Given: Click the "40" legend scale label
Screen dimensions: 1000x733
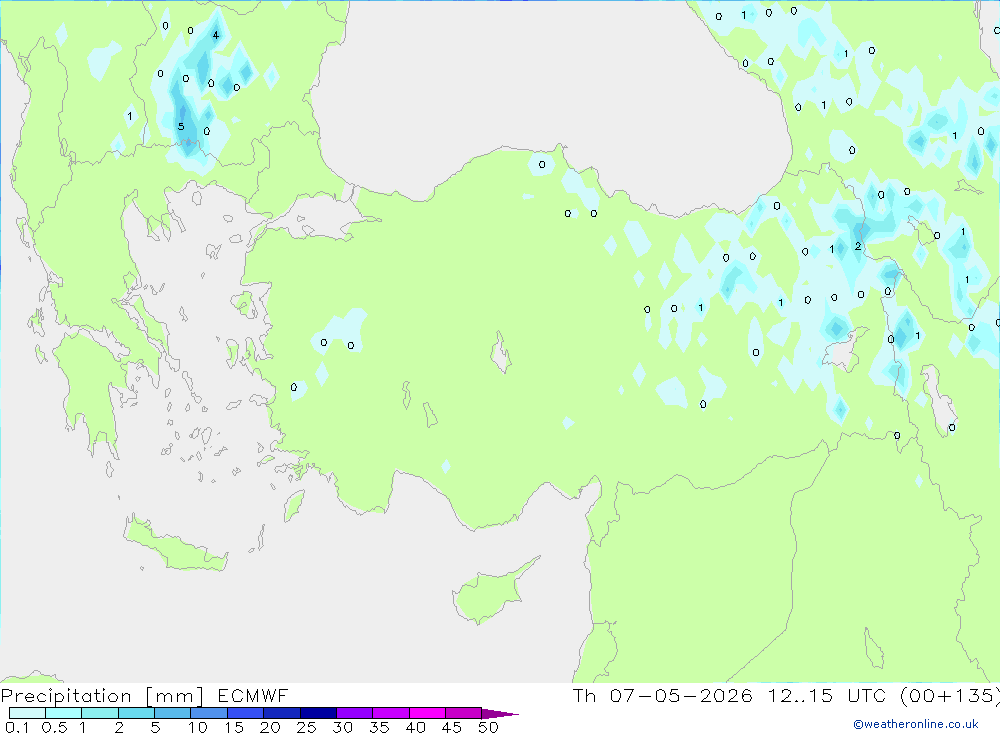Looking at the screenshot, I should click(415, 727).
